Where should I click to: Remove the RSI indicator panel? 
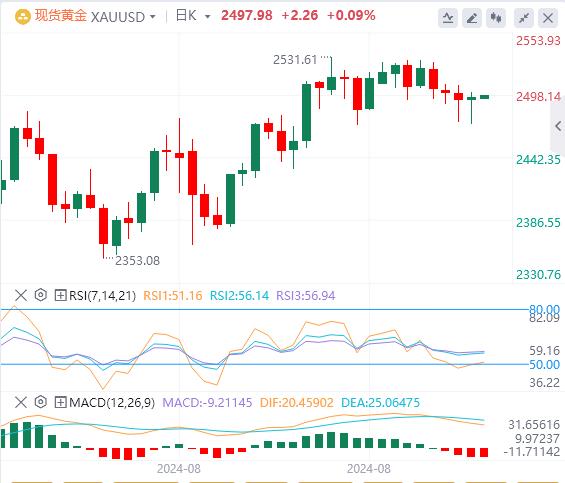(x=21, y=296)
